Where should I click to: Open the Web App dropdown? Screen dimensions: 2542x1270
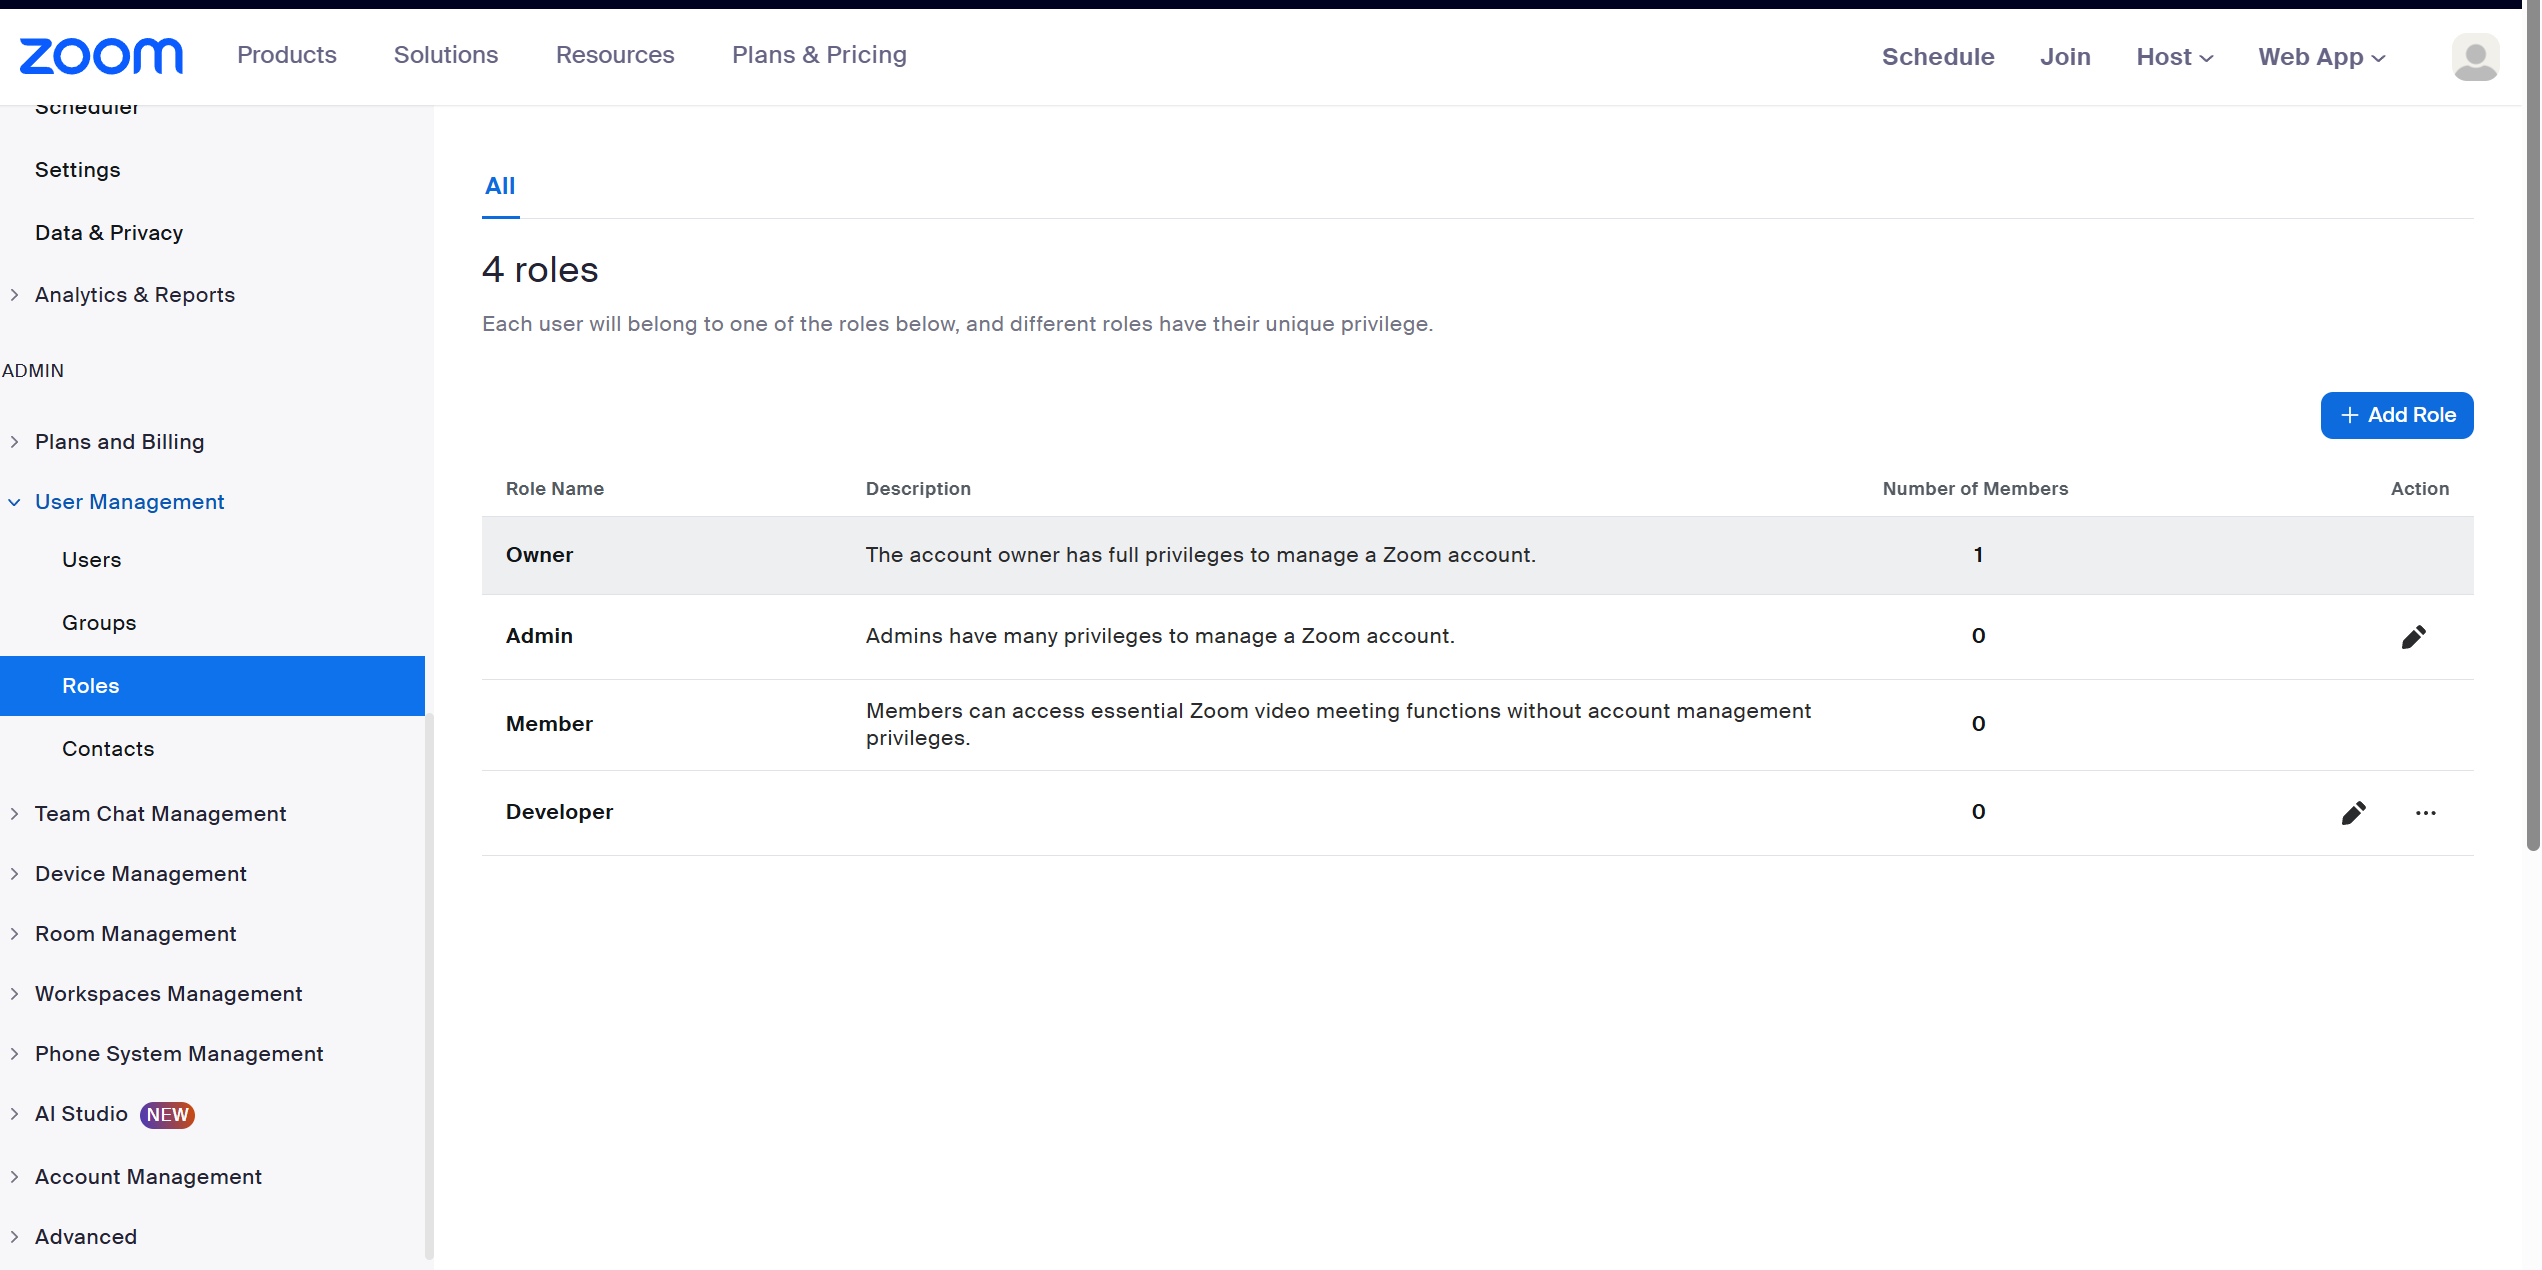tap(2321, 57)
